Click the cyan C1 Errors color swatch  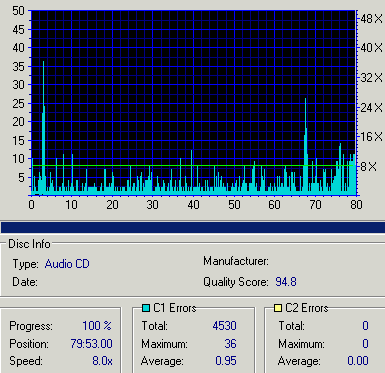(x=146, y=308)
